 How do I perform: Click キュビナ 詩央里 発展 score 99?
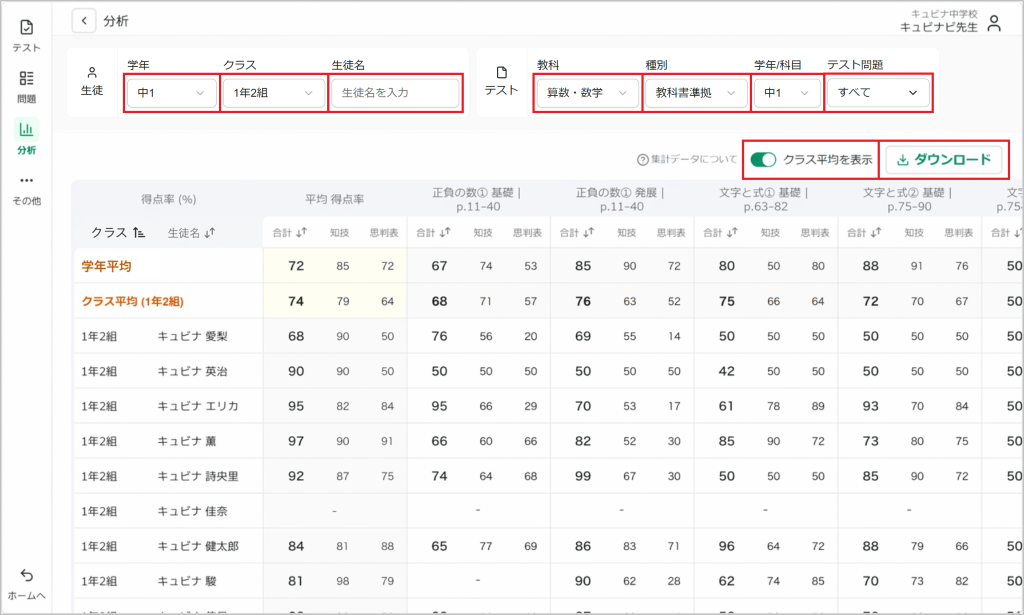583,476
